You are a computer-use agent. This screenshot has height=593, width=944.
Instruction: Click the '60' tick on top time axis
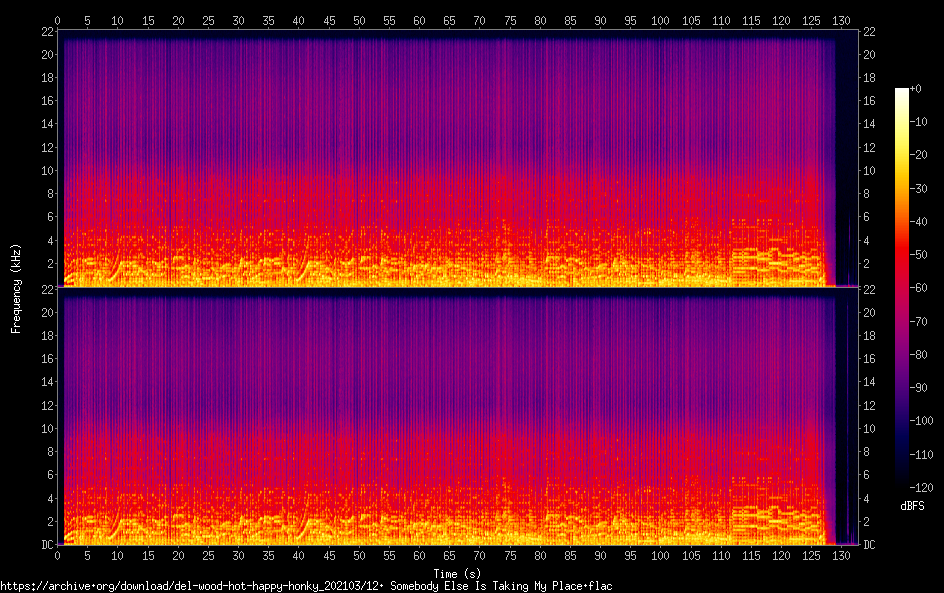tap(419, 20)
